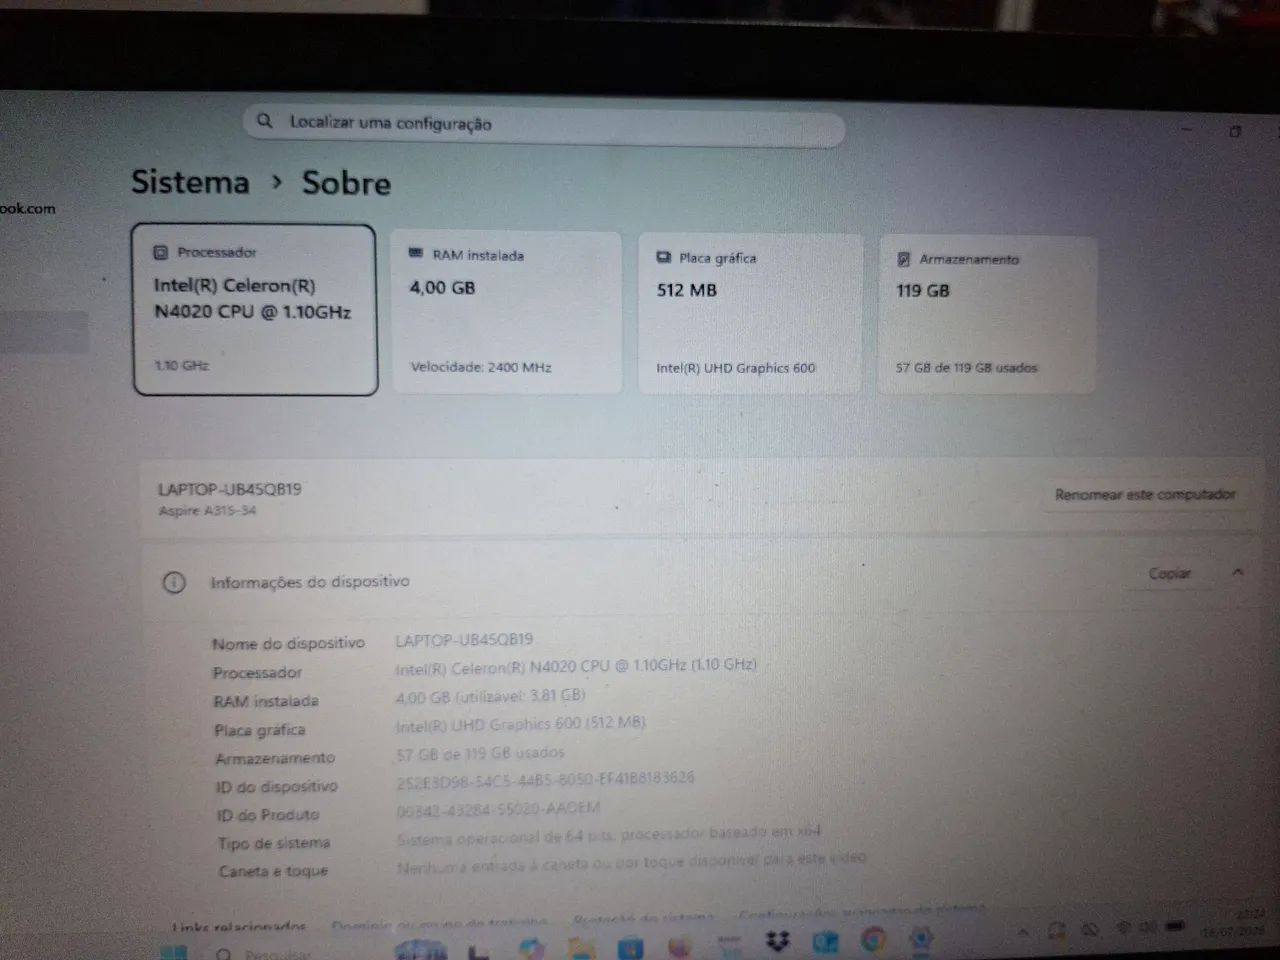Click the window maximize/restore button
This screenshot has width=1280, height=960.
[1235, 132]
